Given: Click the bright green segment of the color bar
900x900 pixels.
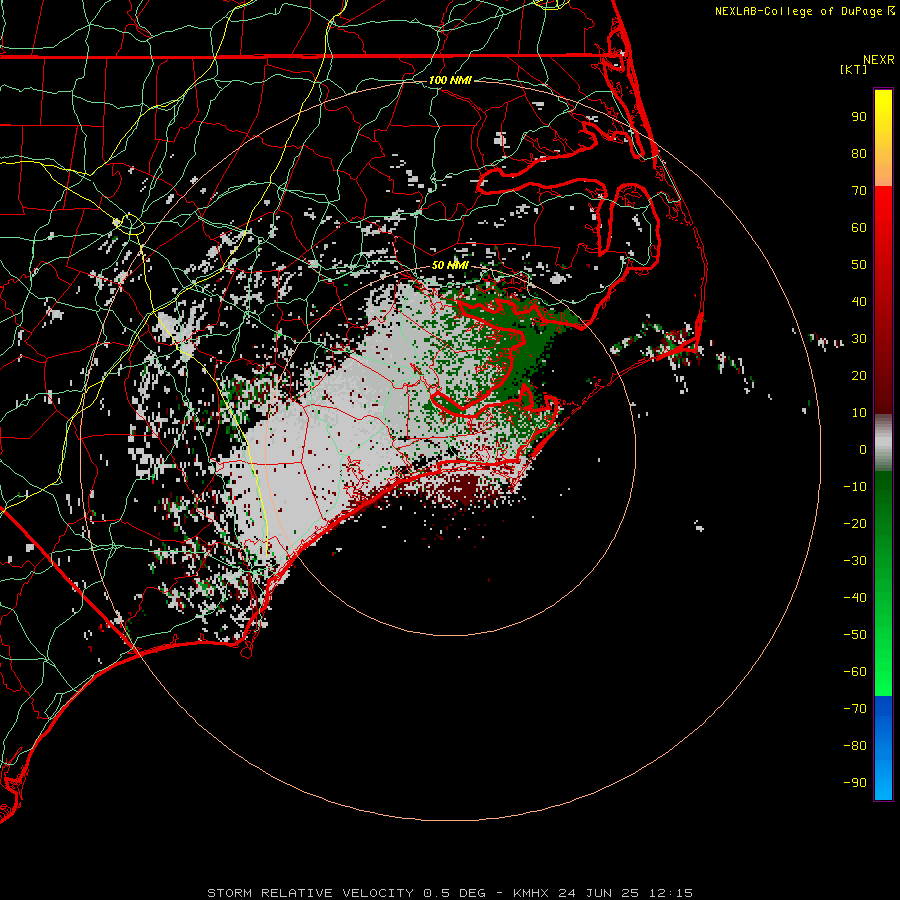Looking at the screenshot, I should pos(883,584).
